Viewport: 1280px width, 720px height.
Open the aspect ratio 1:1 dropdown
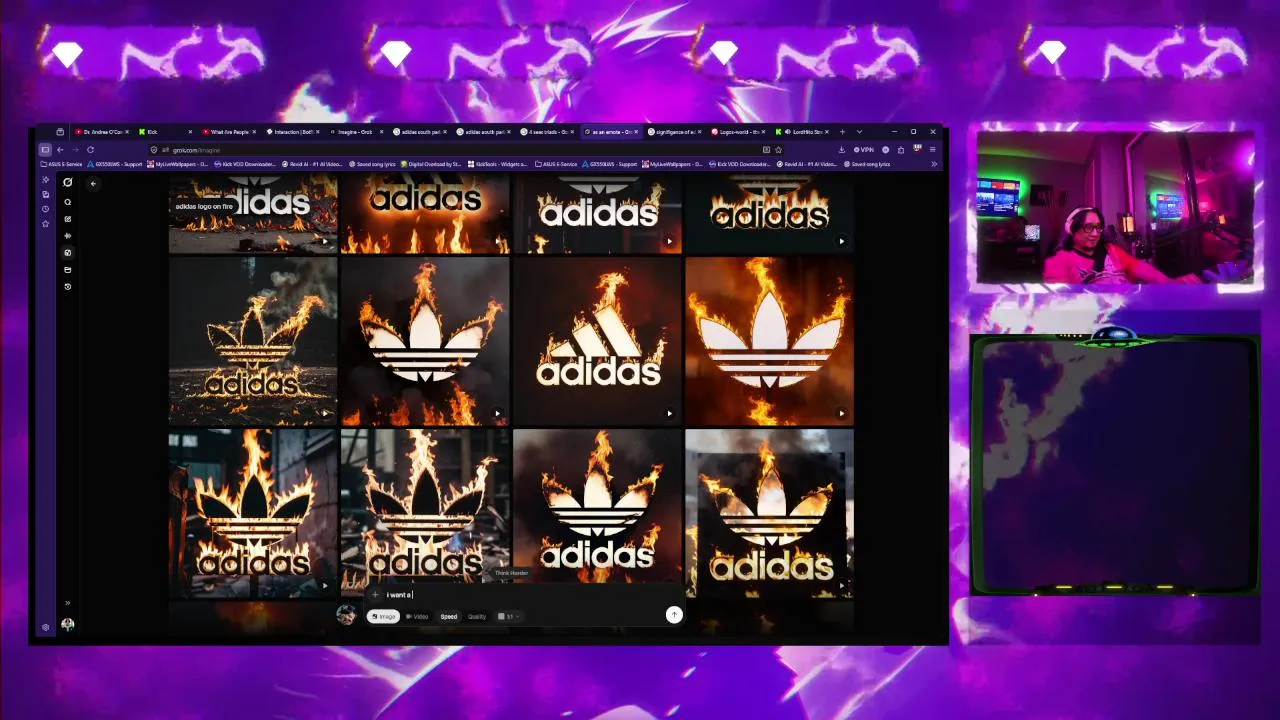[x=508, y=616]
